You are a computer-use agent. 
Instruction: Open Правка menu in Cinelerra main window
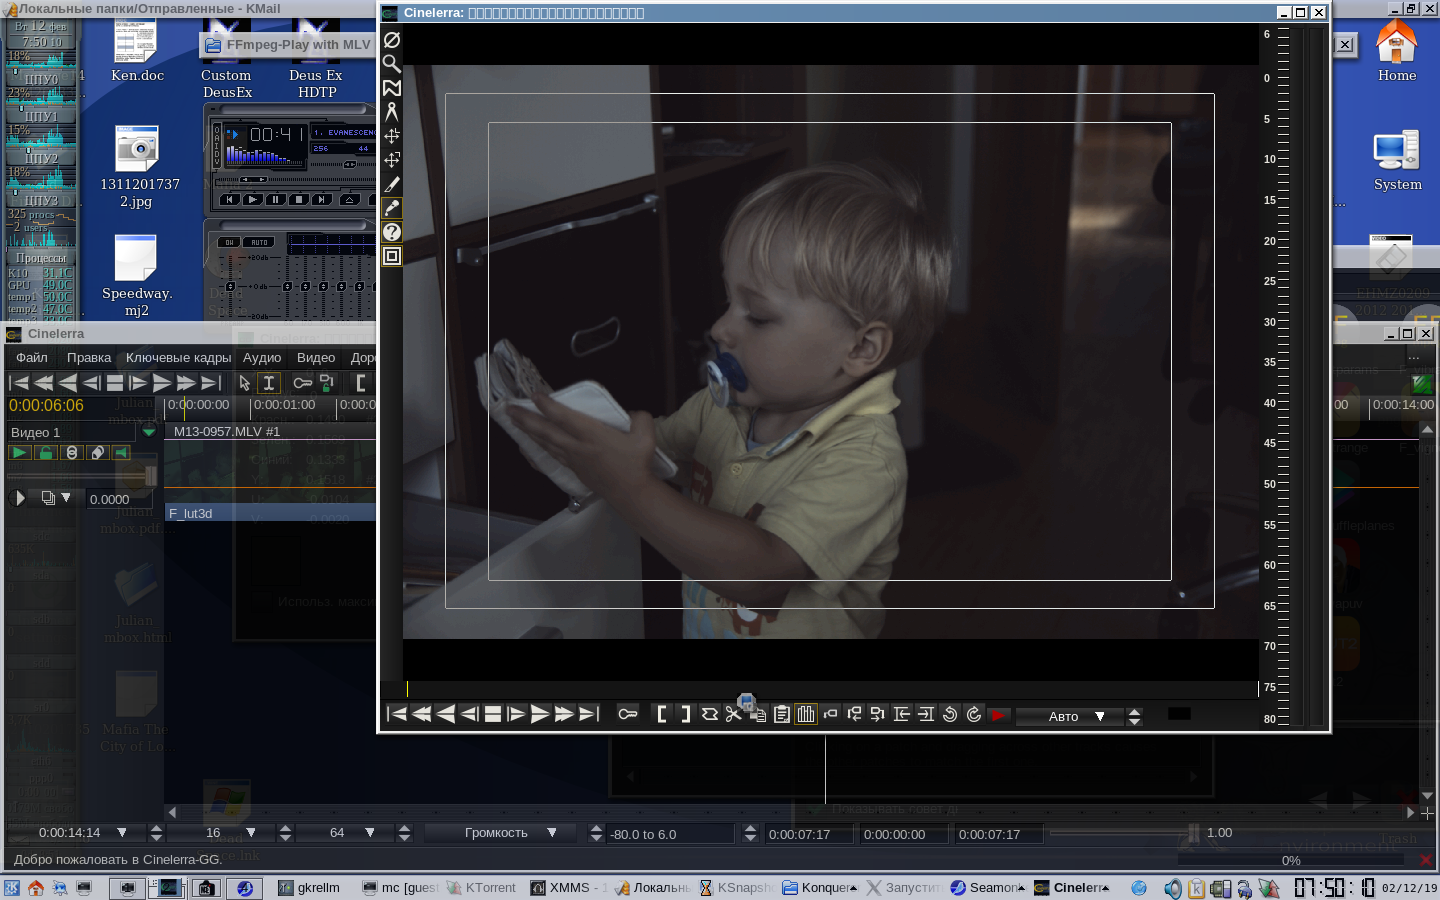coord(89,358)
